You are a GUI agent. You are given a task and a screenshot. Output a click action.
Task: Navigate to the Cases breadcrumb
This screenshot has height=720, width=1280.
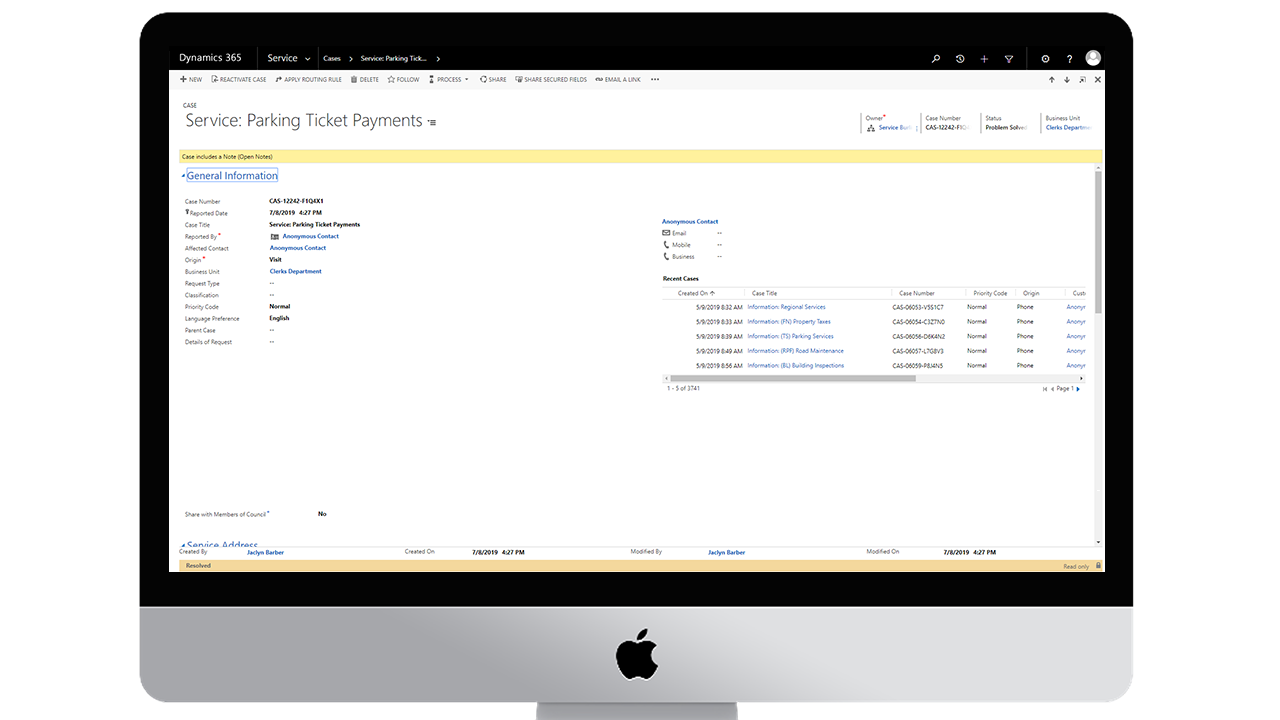[332, 58]
